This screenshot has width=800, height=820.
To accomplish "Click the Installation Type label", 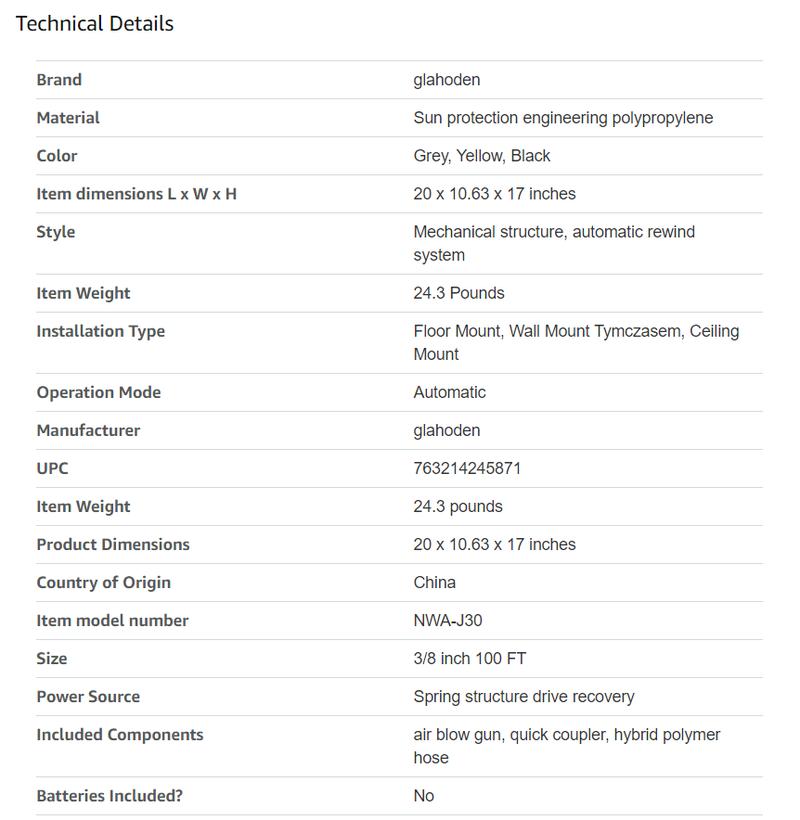I will pyautogui.click(x=100, y=331).
